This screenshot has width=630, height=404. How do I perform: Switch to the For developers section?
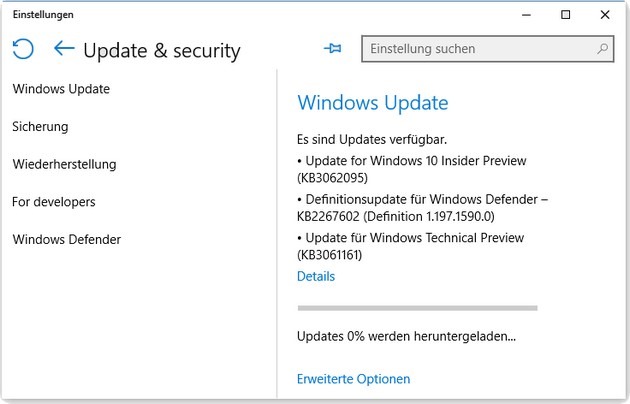pos(54,202)
